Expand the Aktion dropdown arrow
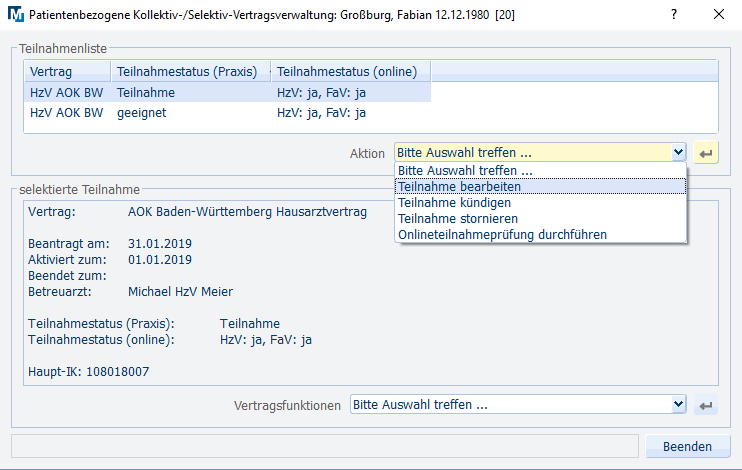The width and height of the screenshot is (742, 470). [x=678, y=153]
